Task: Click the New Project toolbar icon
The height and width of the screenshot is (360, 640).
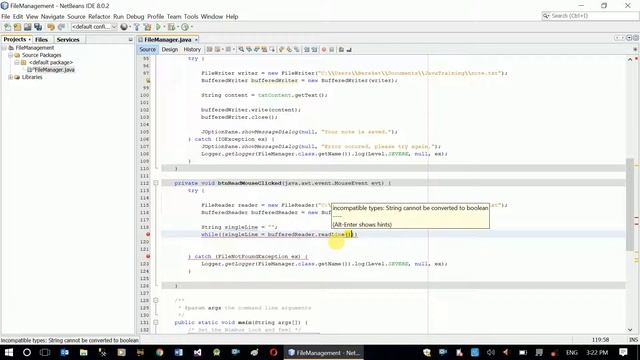Action: pyautogui.click(x=18, y=27)
